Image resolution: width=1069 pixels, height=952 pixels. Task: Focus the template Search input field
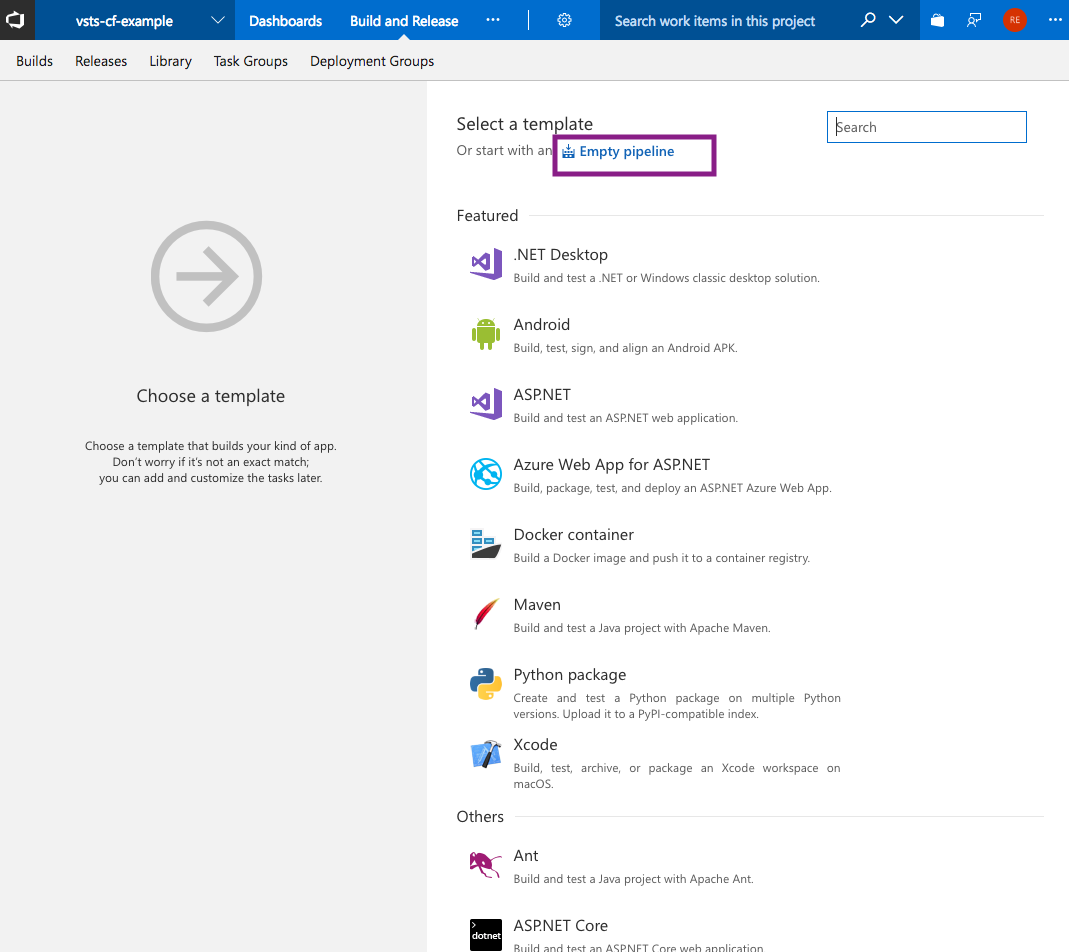click(927, 127)
